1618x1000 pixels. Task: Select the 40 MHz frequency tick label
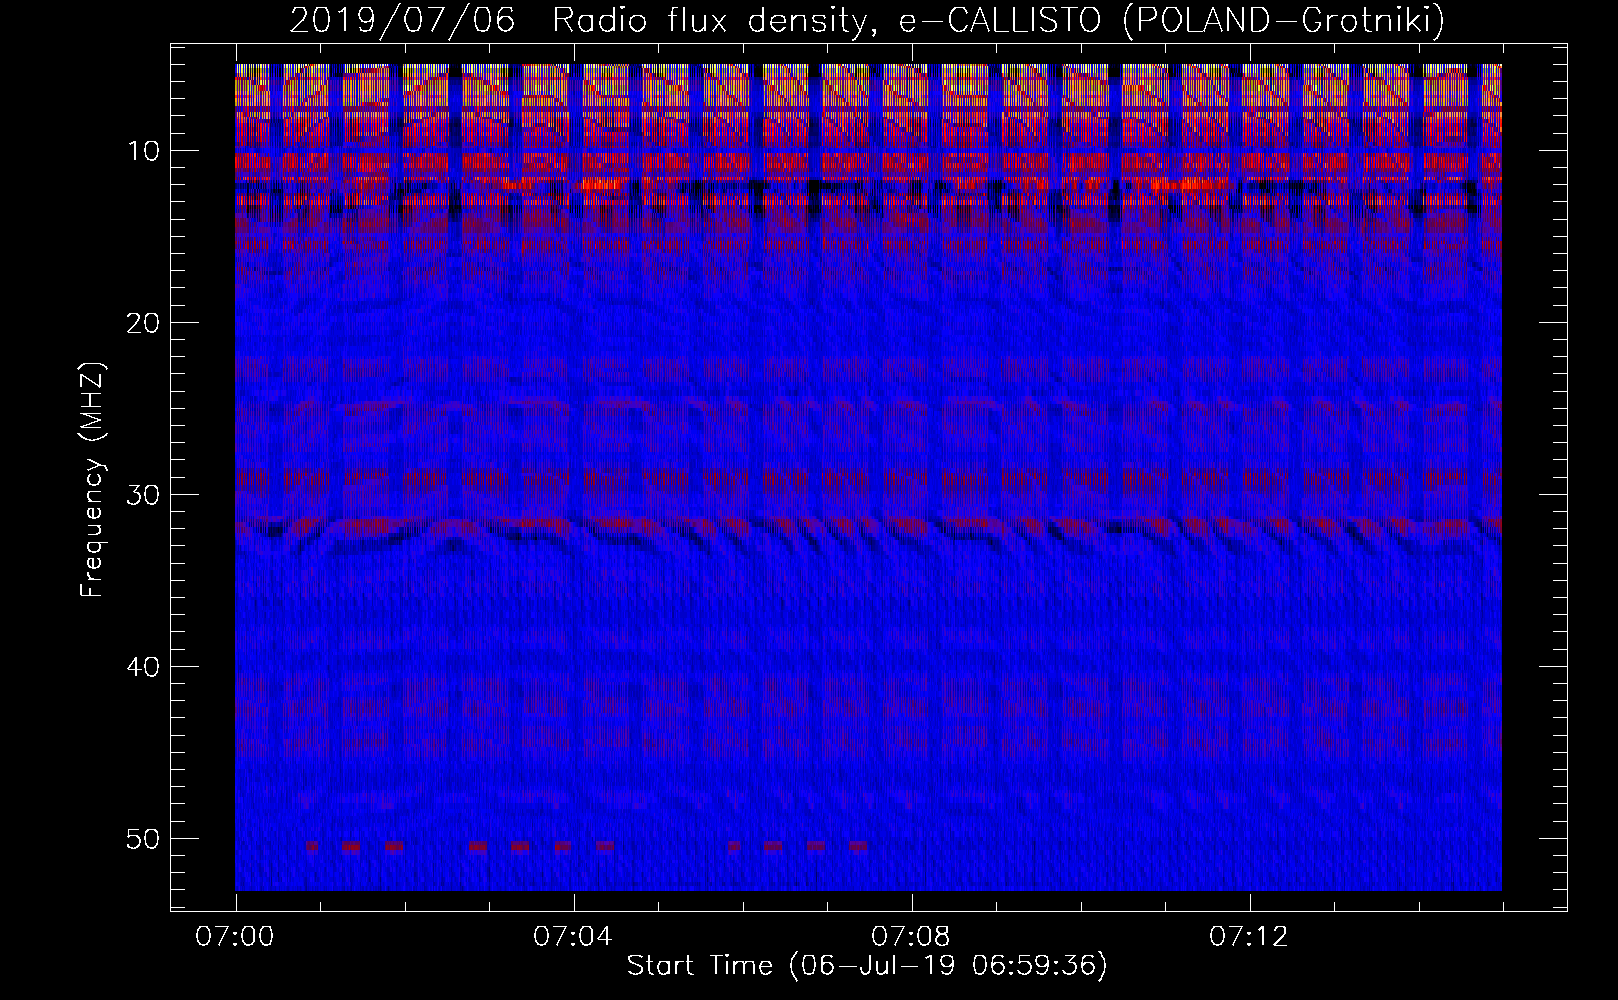[x=143, y=667]
